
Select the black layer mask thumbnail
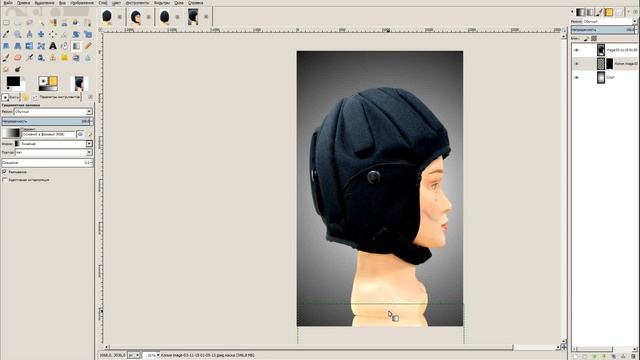[x=609, y=64]
